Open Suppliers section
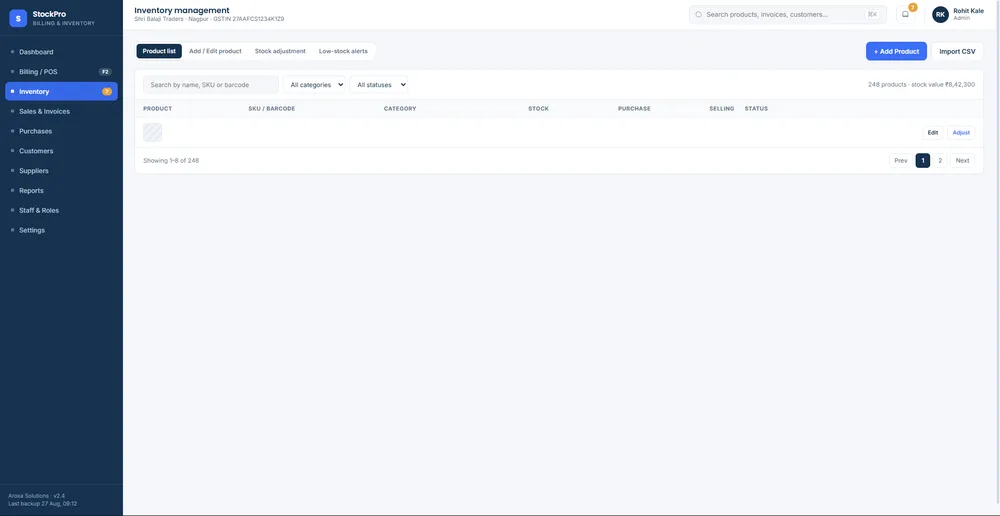This screenshot has width=1000, height=516. point(61,170)
